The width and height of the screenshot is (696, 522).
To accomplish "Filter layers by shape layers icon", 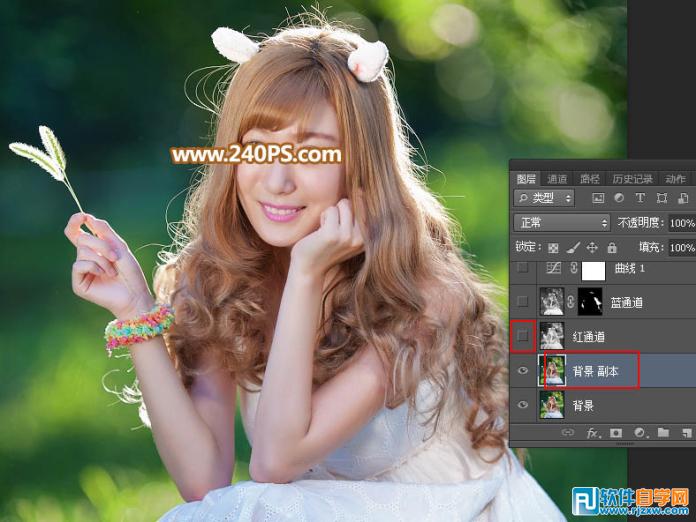I will pyautogui.click(x=662, y=198).
